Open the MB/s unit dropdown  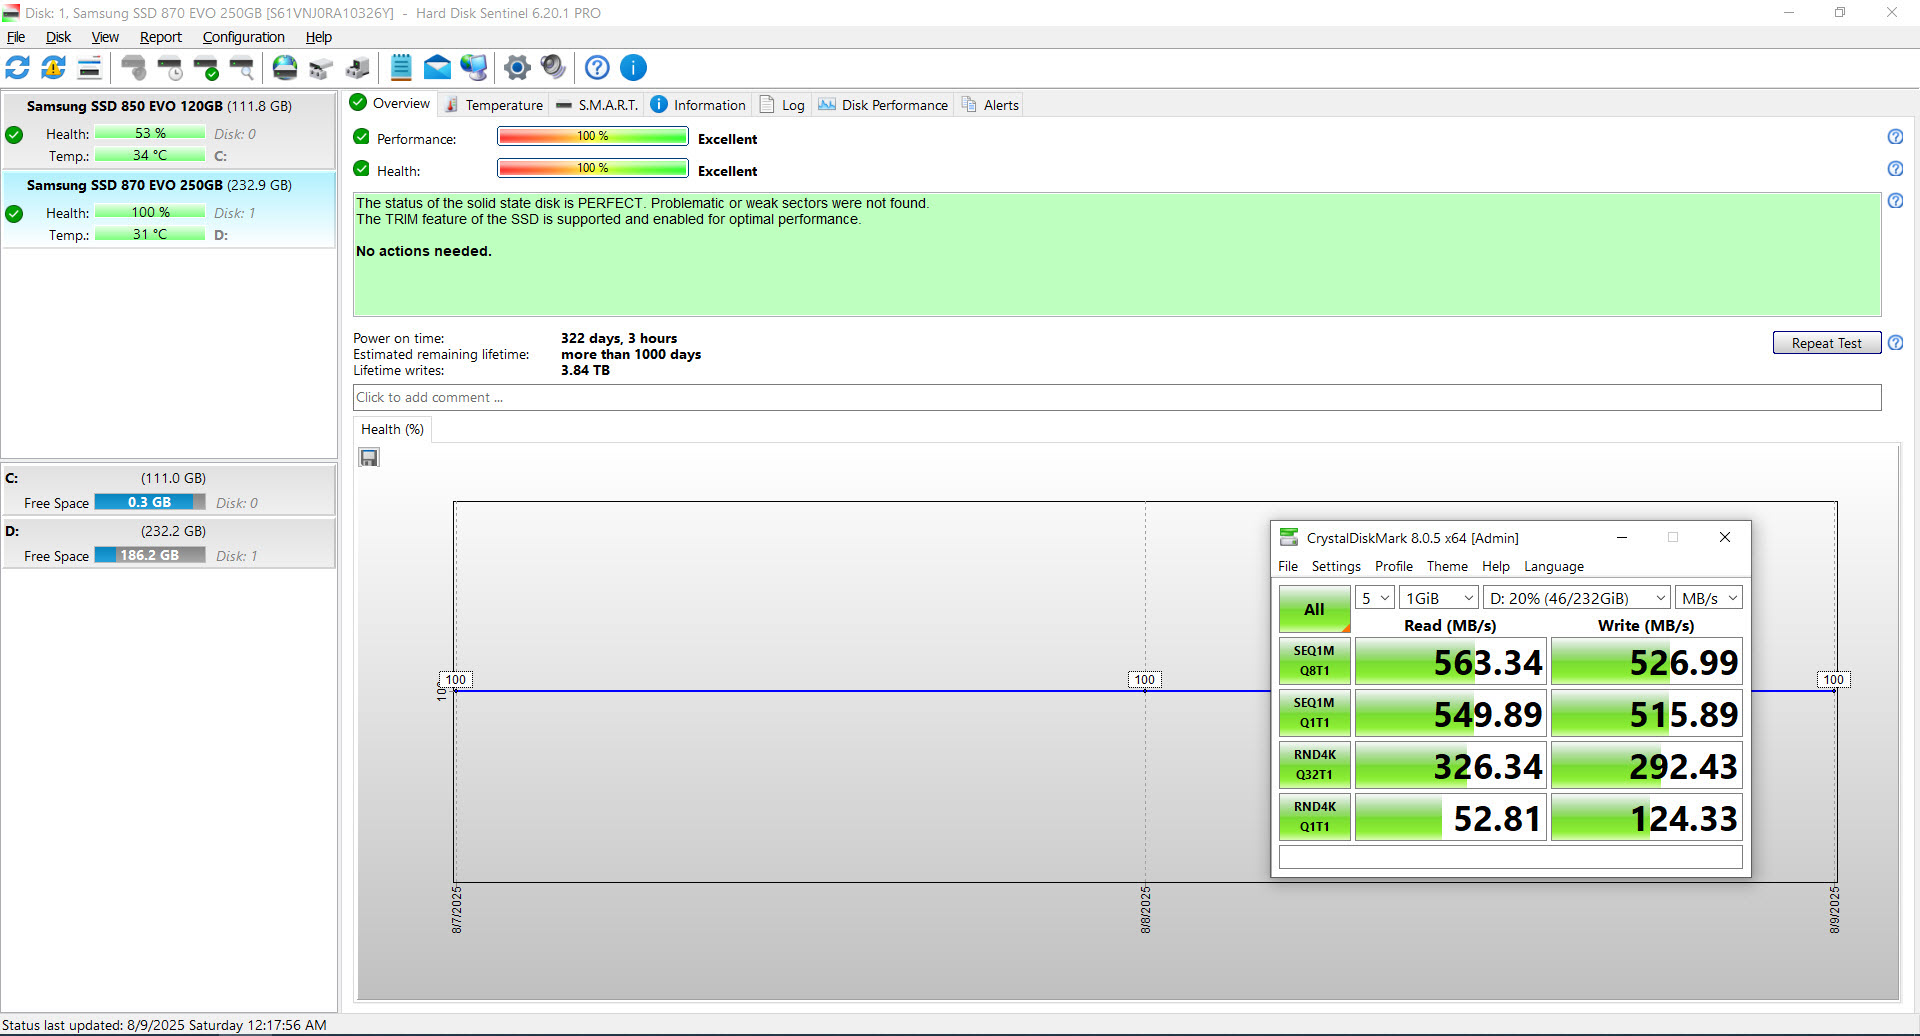tap(1709, 598)
